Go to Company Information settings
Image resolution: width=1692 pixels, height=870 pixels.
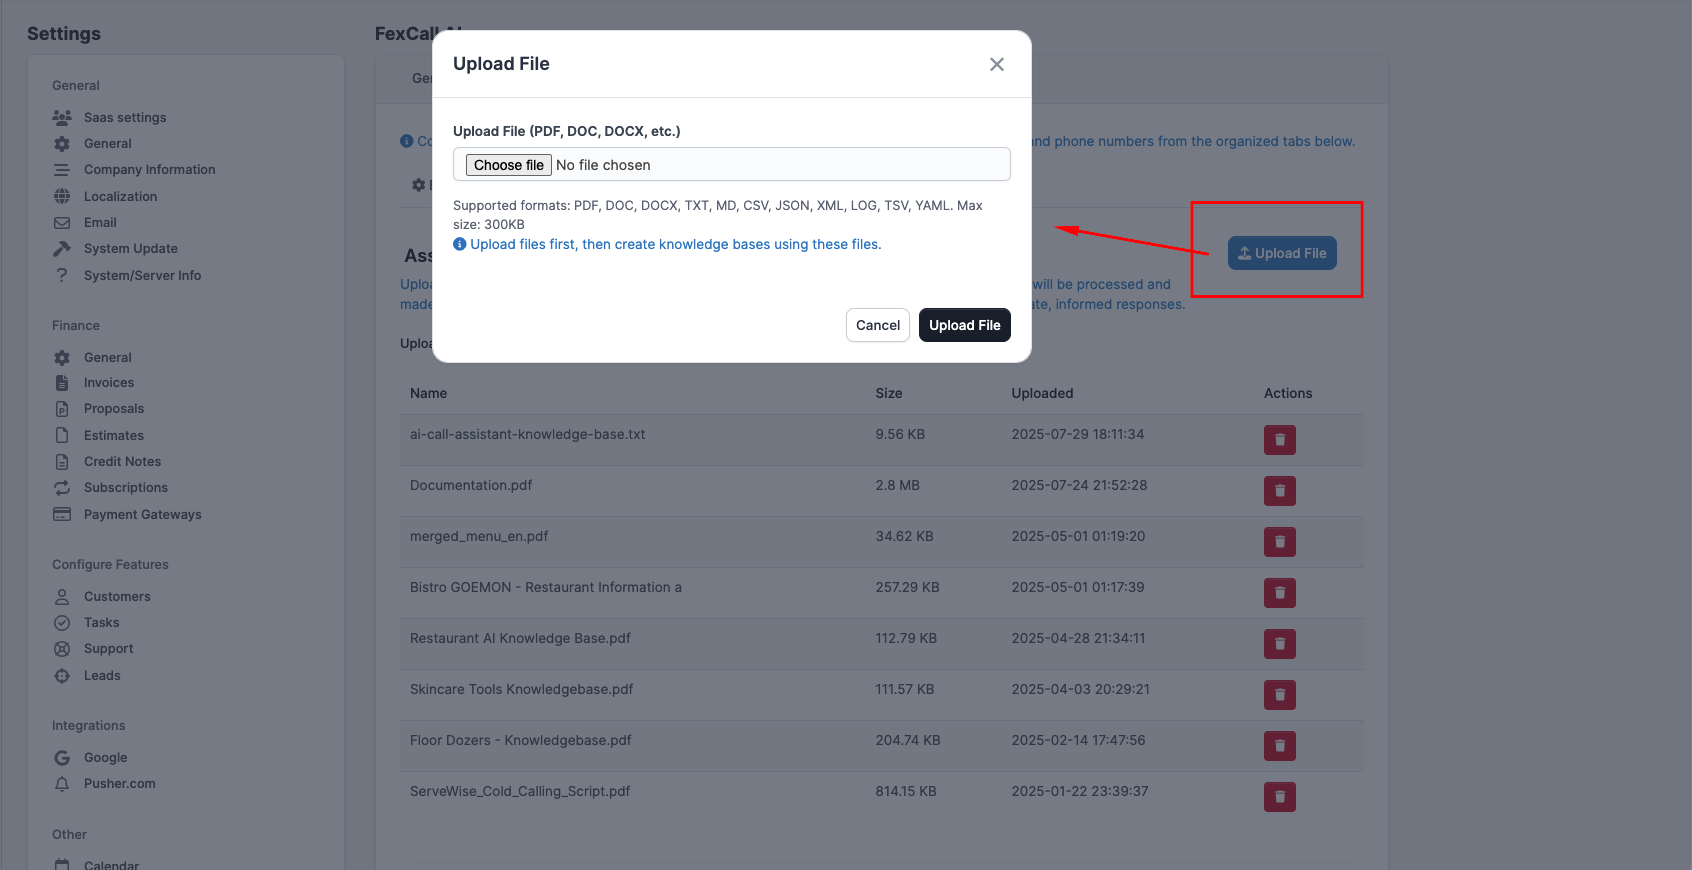149,170
